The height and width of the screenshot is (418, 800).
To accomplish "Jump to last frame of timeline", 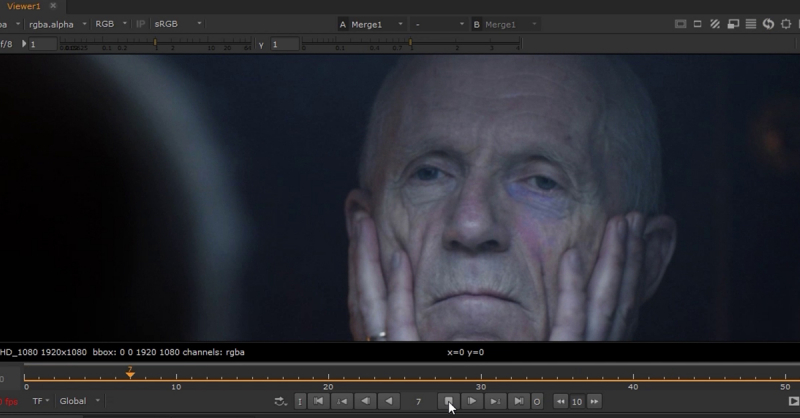I will pyautogui.click(x=518, y=401).
